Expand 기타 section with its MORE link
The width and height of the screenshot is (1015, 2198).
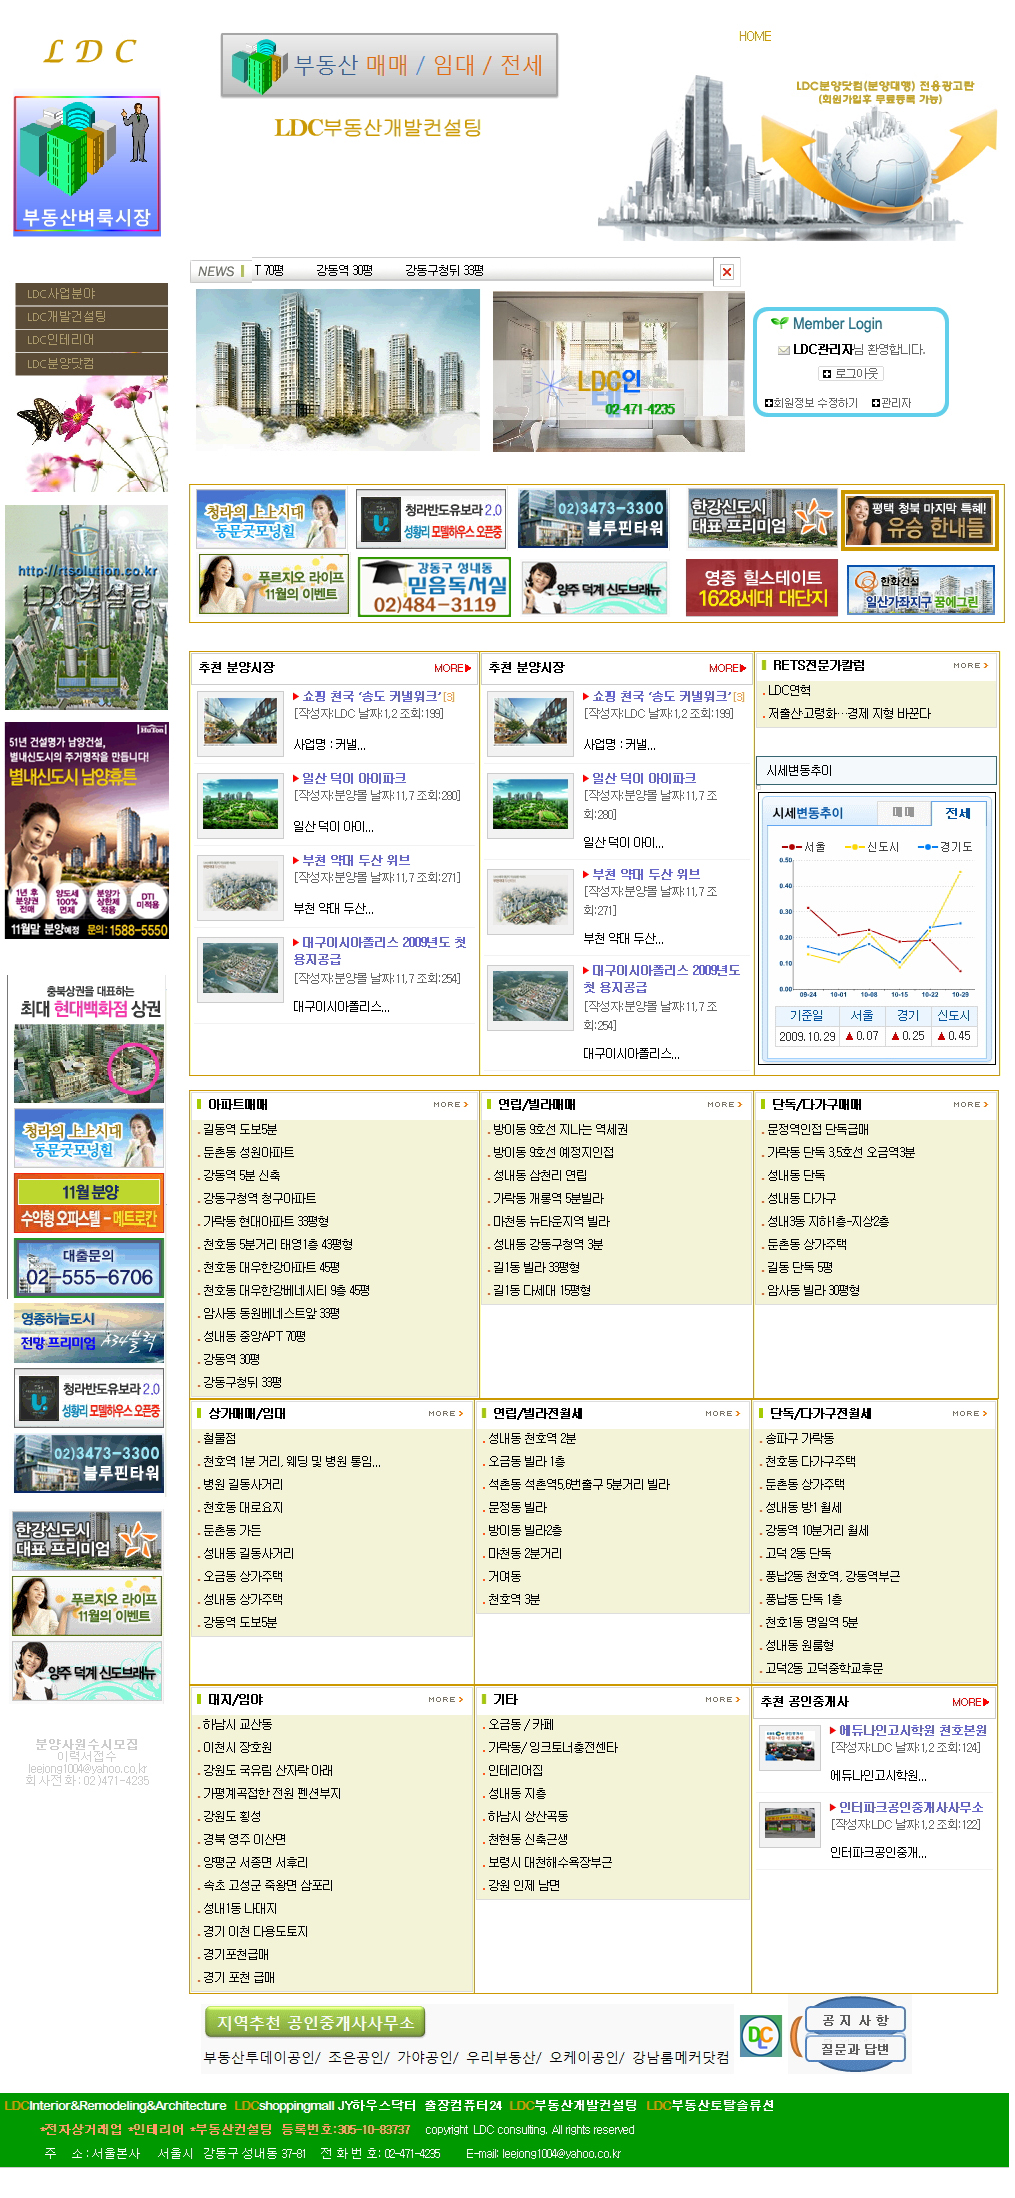pyautogui.click(x=723, y=1700)
